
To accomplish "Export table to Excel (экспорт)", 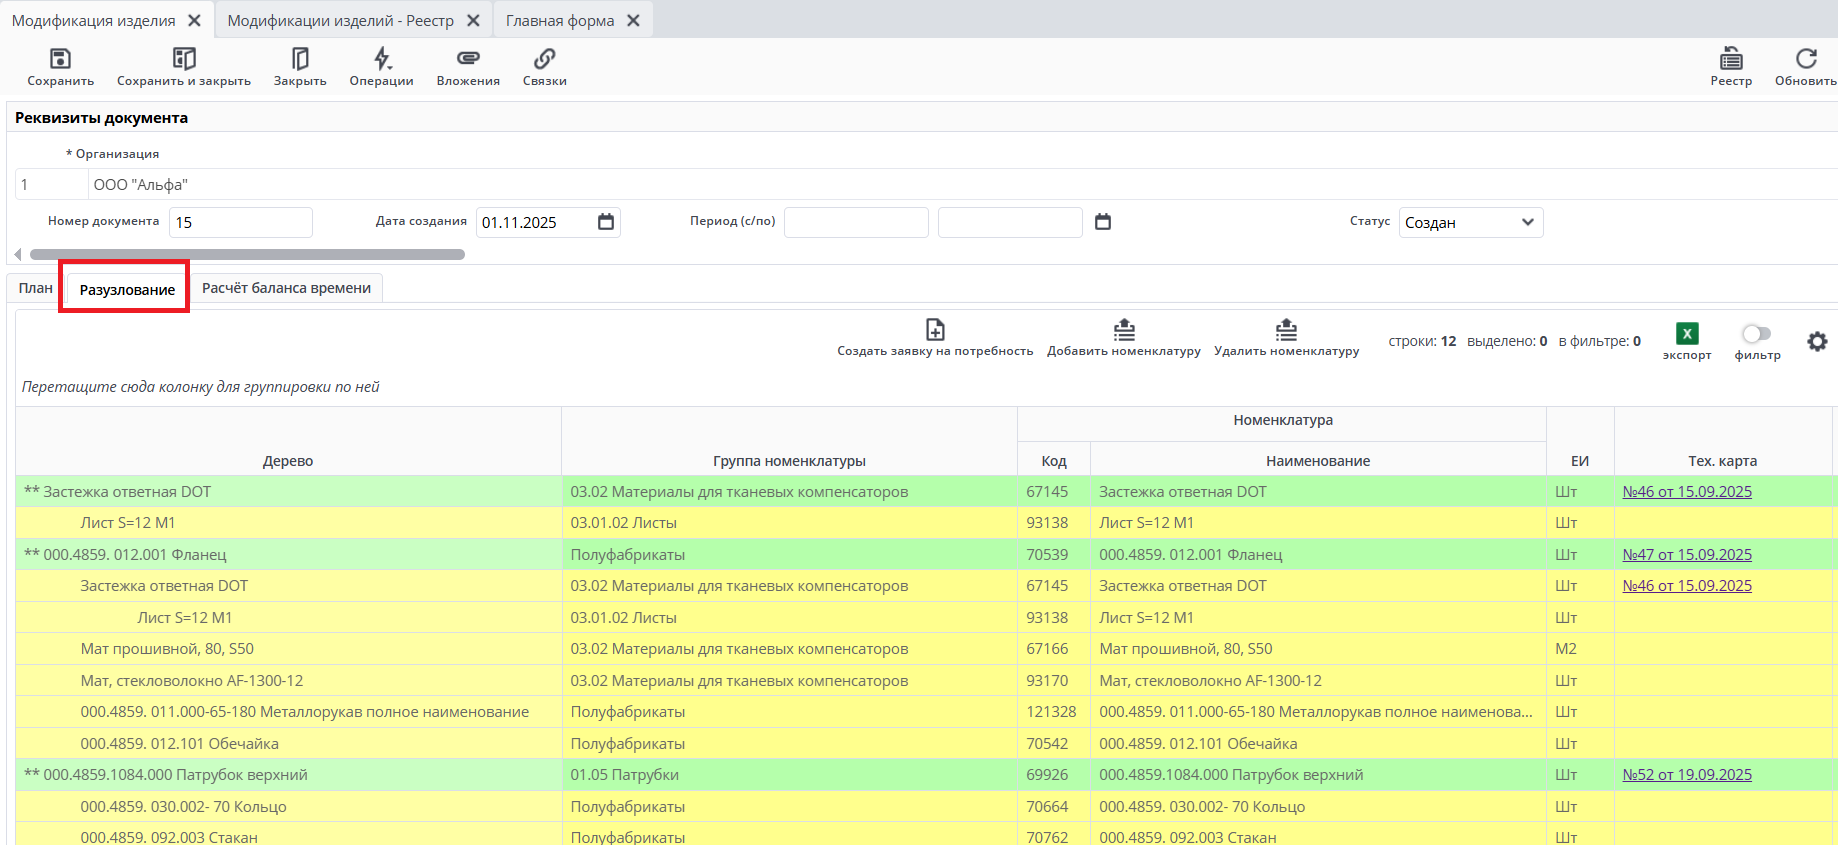I will click(x=1687, y=334).
